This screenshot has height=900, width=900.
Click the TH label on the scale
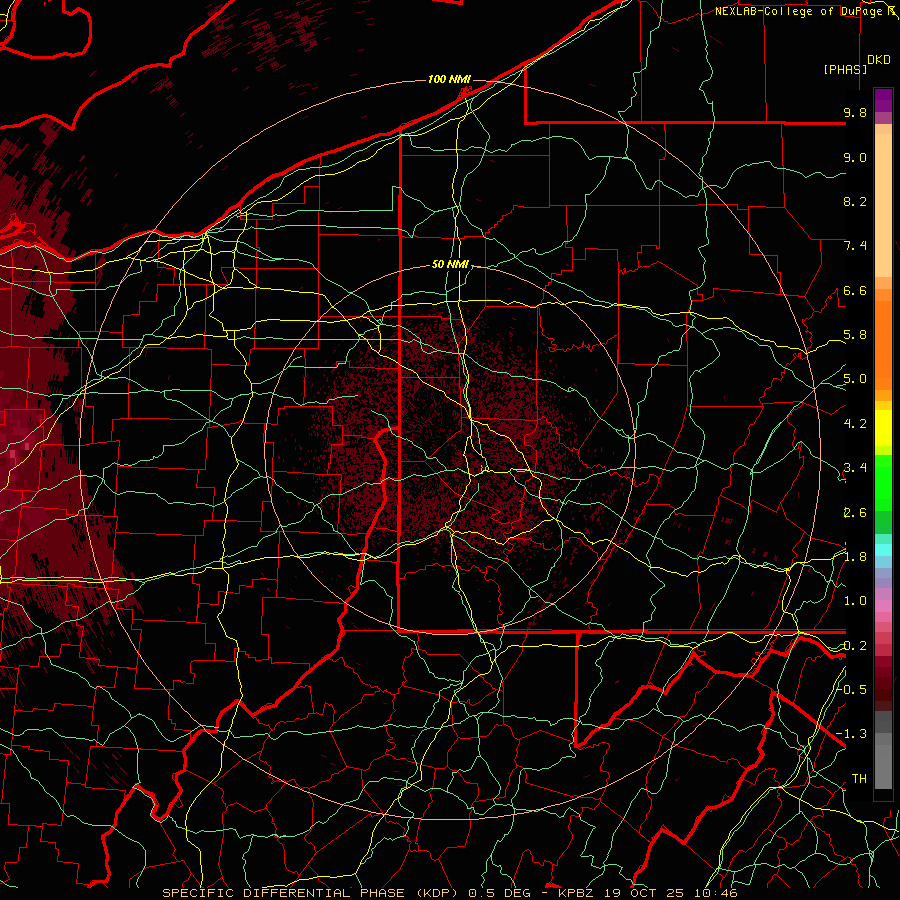point(859,779)
